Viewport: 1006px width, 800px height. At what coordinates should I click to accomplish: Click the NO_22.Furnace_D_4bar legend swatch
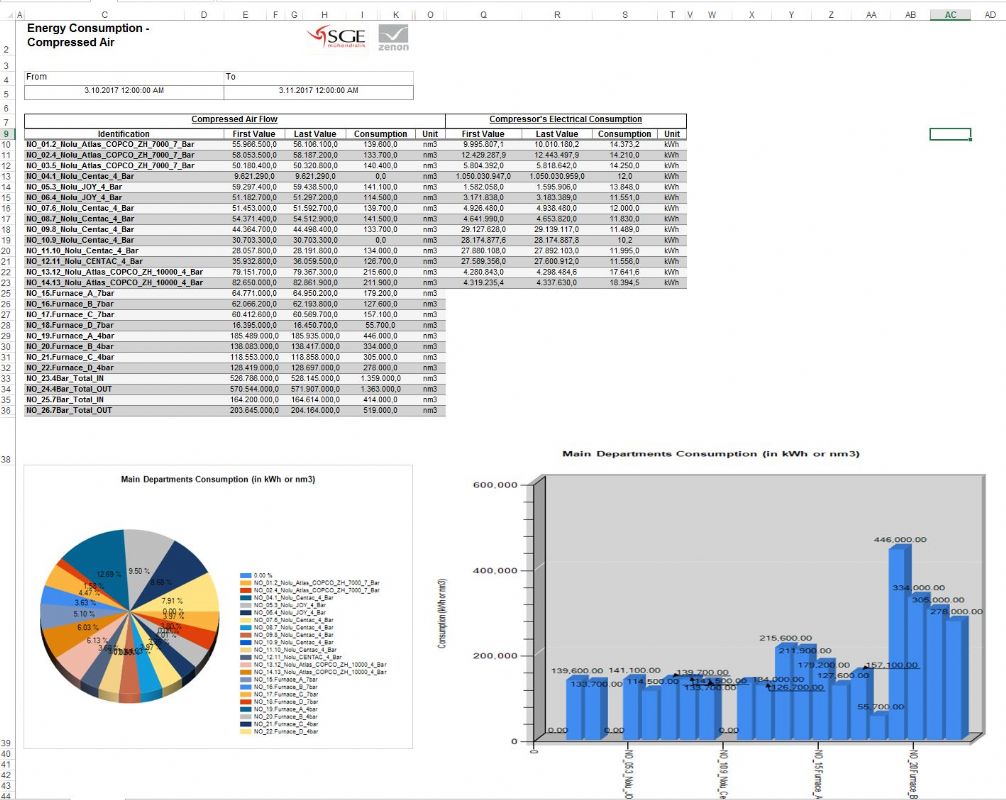click(245, 731)
